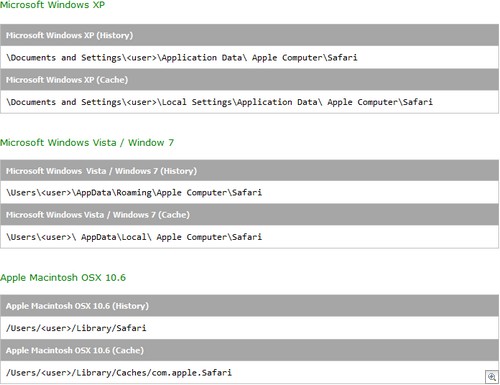Select the AppData\Local\ Apple Computer\Safari path
The image size is (500, 385).
coord(134,237)
